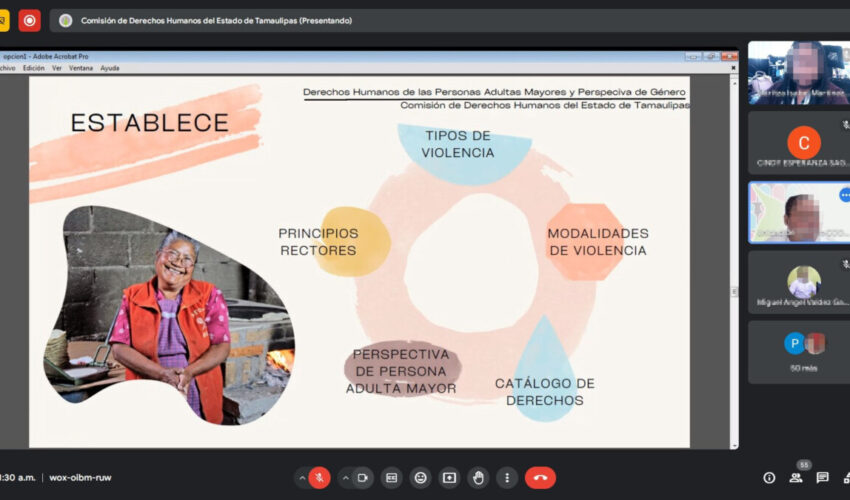This screenshot has height=500, width=850.
Task: Click PERSPECTIVA DE PERSONA ADULTA MAYOR label
Action: click(x=401, y=371)
